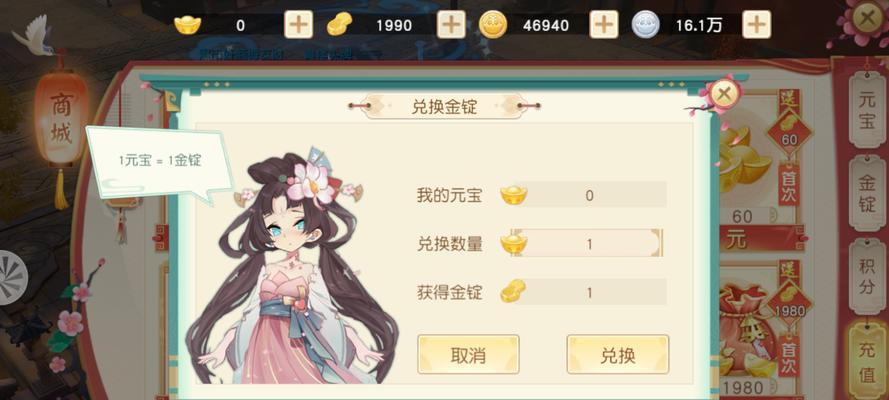The height and width of the screenshot is (400, 889).
Task: Cancel the exchange with the 取消 button
Action: click(468, 355)
